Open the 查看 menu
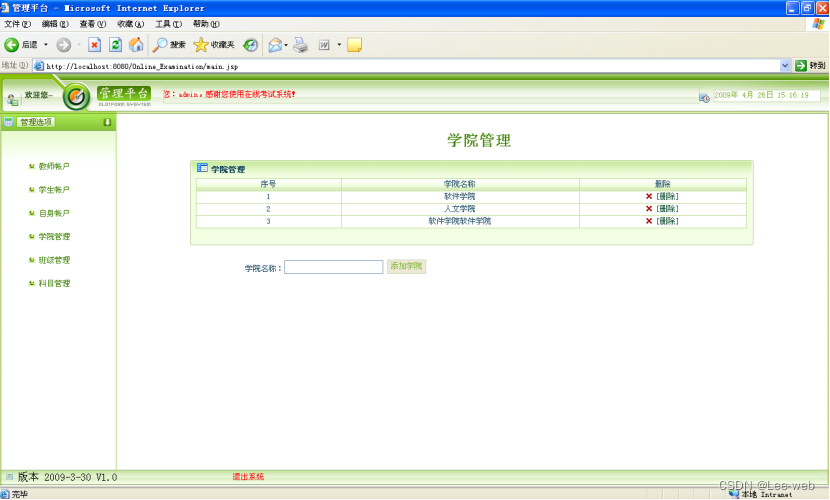The image size is (830, 500). point(93,24)
